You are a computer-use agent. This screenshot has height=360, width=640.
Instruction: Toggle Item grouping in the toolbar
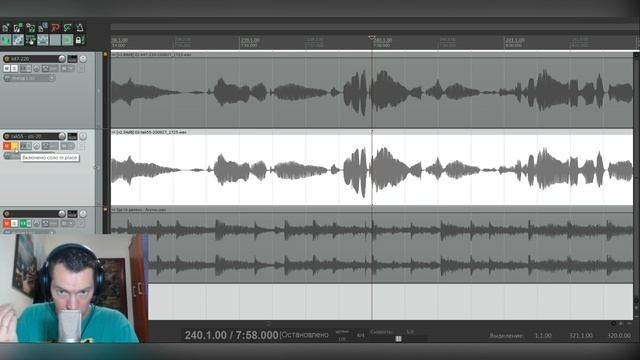pos(18,40)
